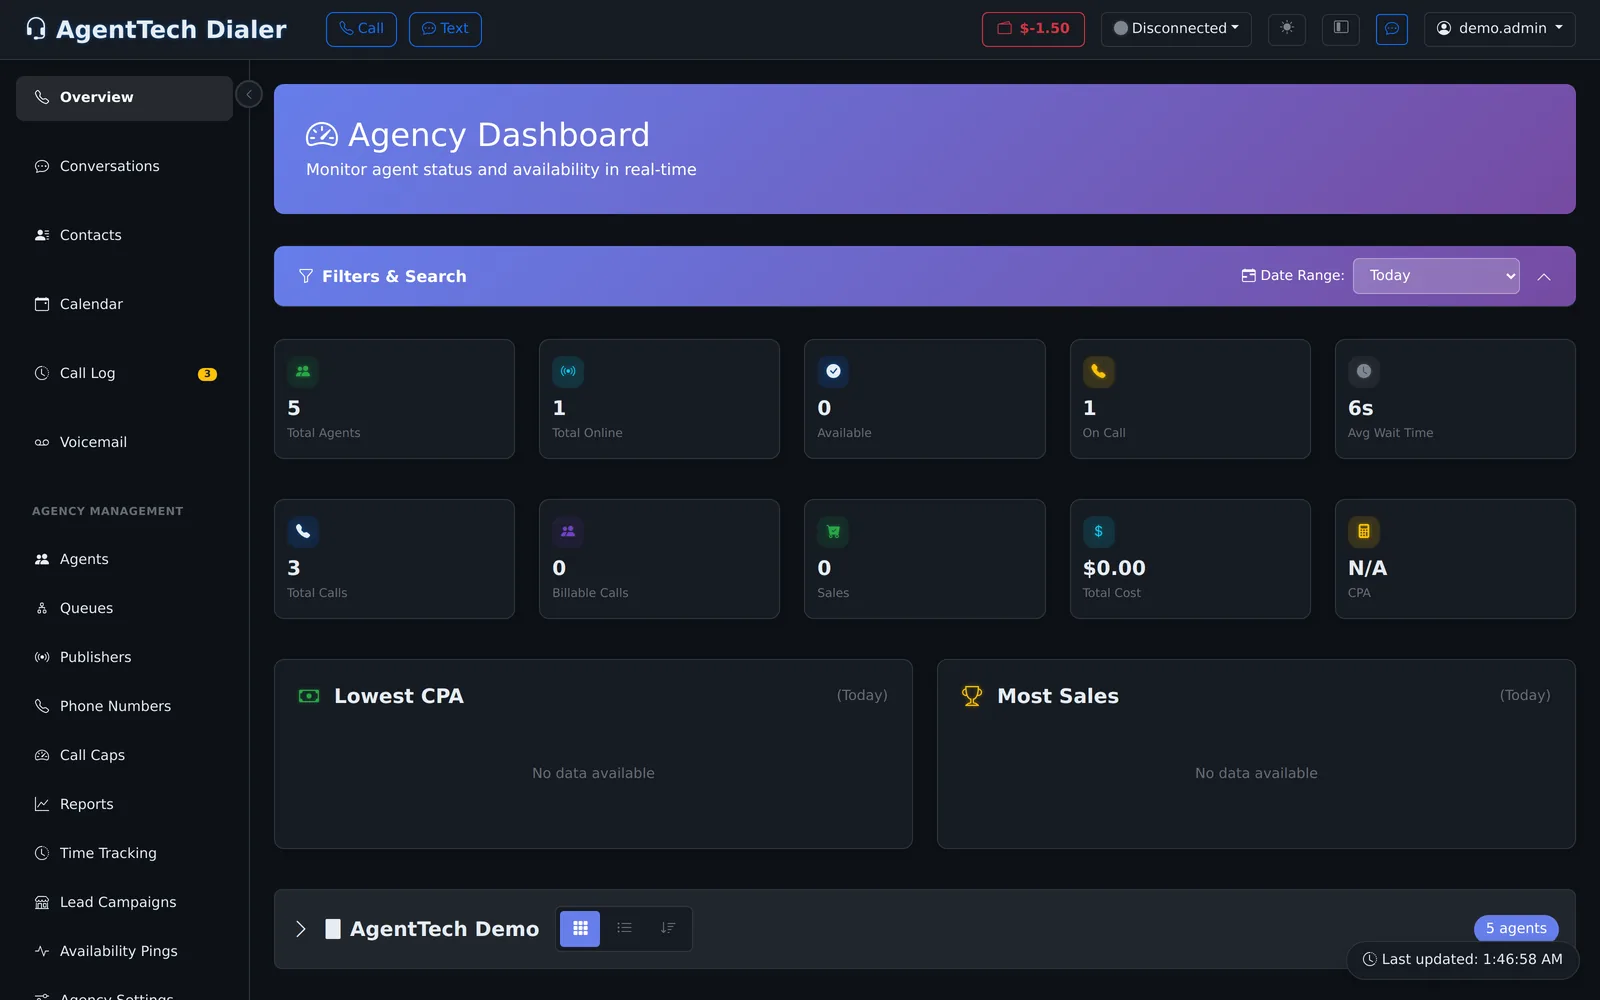Open Lead Campaigns page
The height and width of the screenshot is (1000, 1600).
(124, 902)
